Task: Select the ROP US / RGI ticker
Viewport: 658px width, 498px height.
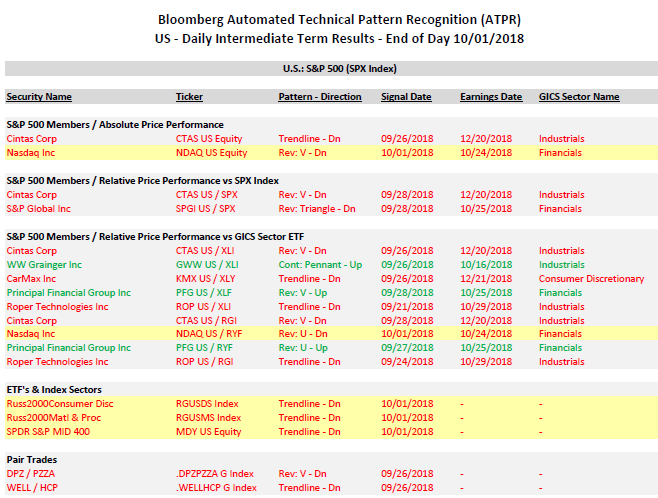Action: click(205, 362)
